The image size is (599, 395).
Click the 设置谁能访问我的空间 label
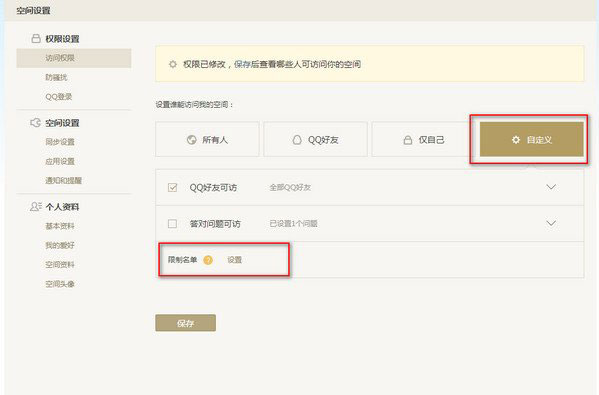click(x=194, y=104)
